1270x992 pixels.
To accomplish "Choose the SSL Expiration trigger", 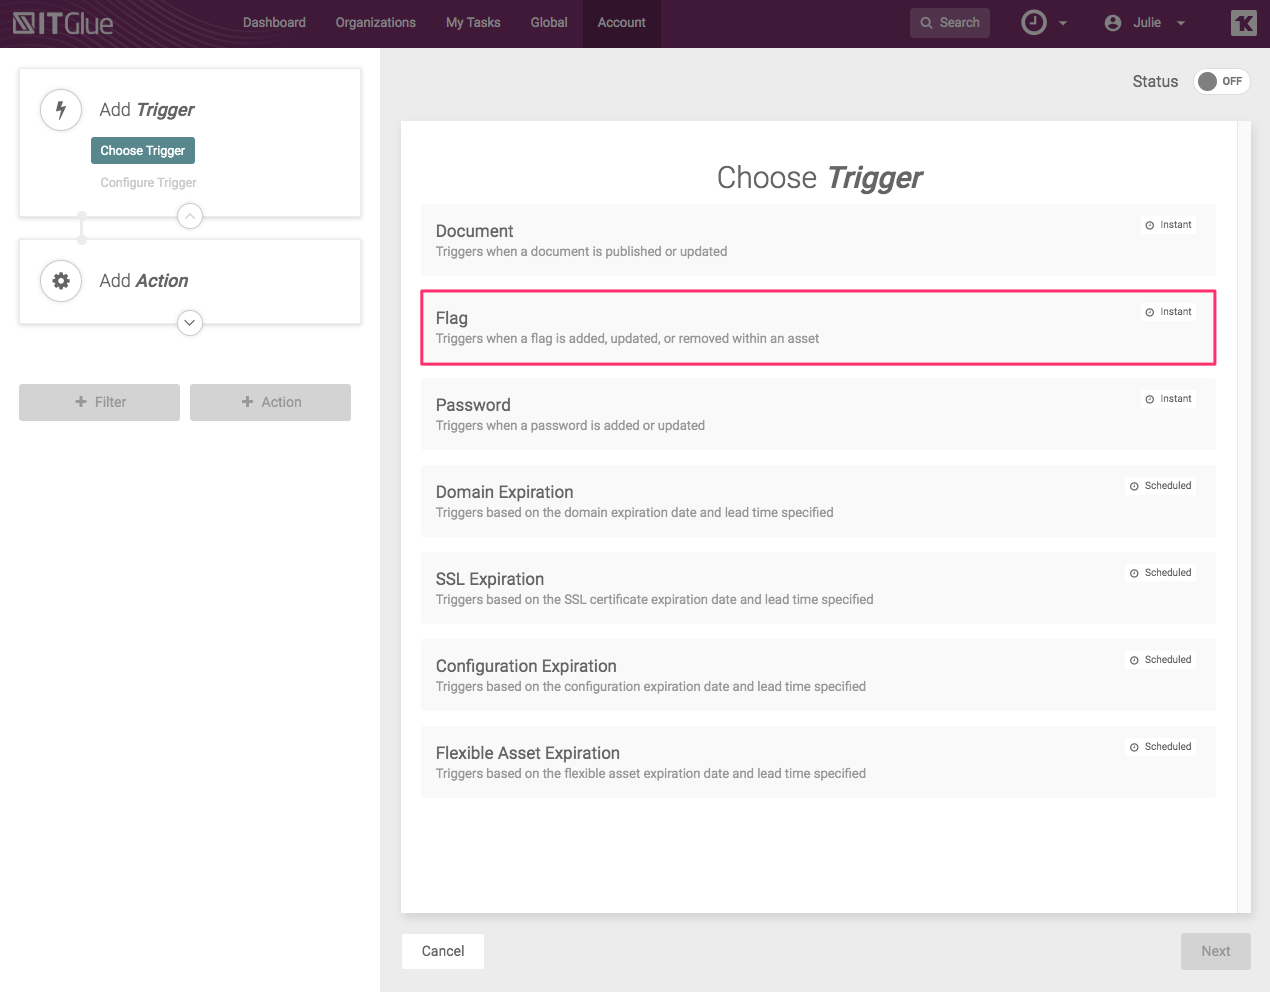I will [x=817, y=588].
